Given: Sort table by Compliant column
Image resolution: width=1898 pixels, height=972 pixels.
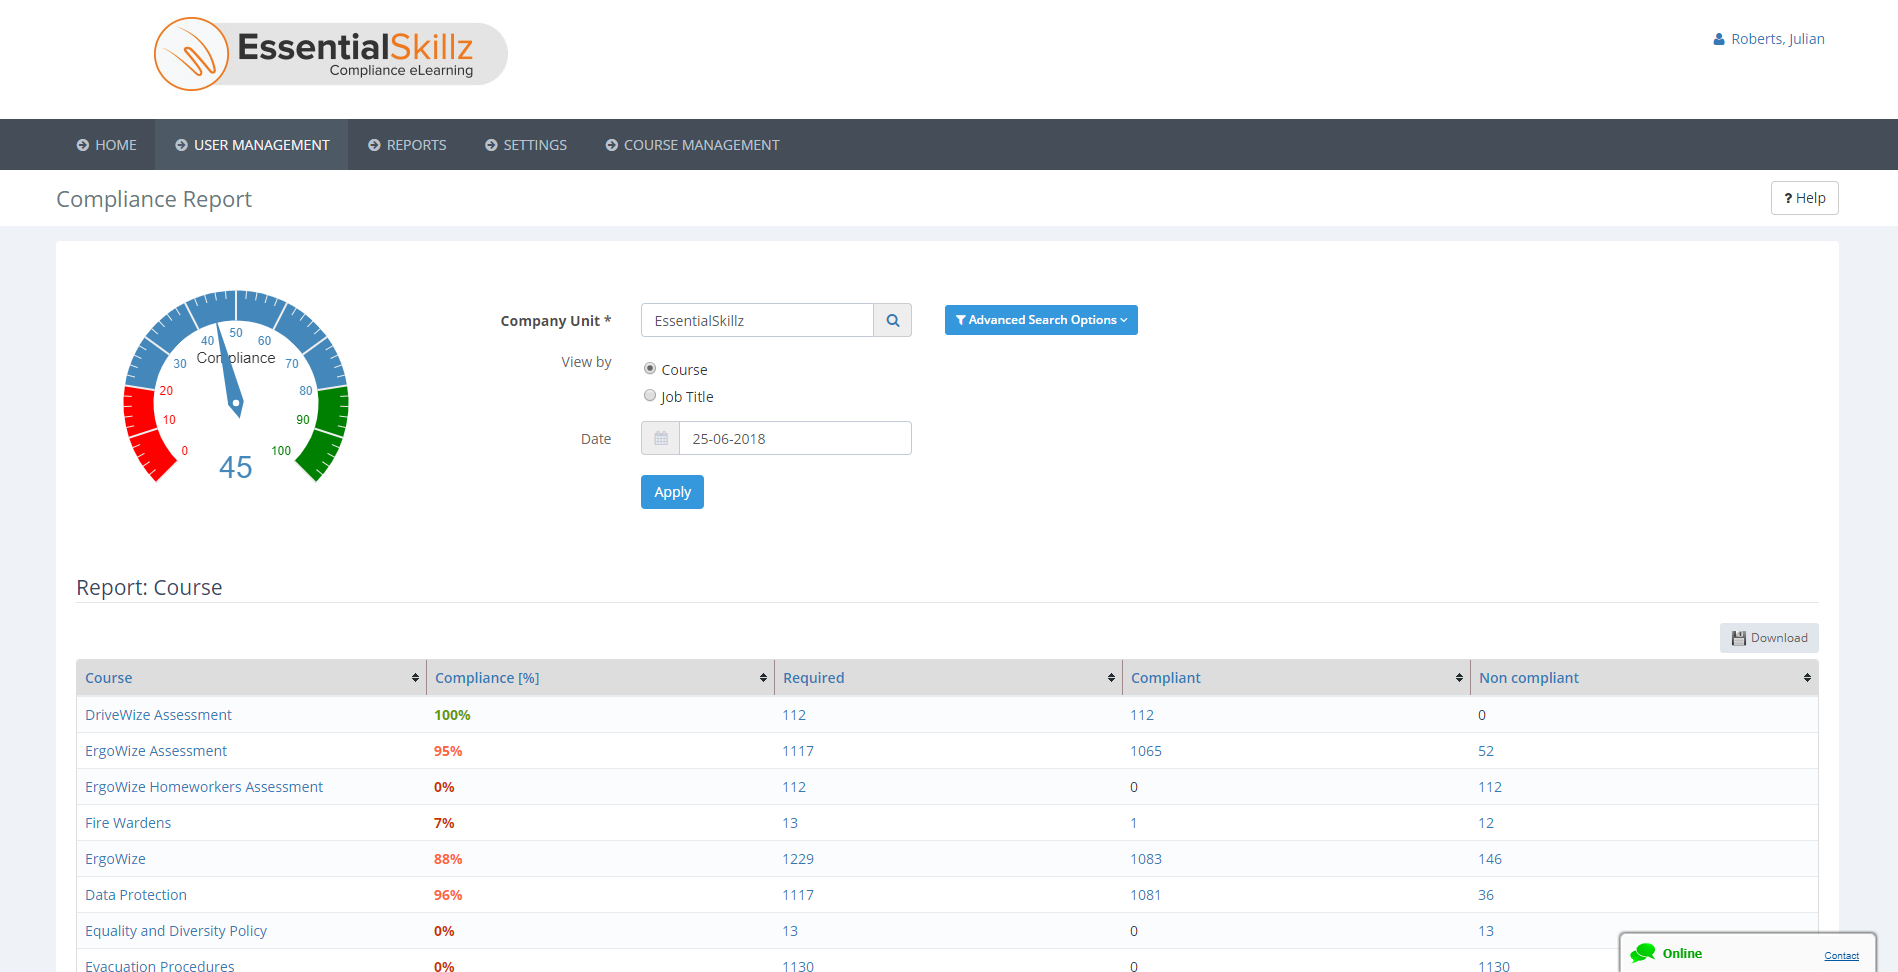Looking at the screenshot, I should point(1296,678).
